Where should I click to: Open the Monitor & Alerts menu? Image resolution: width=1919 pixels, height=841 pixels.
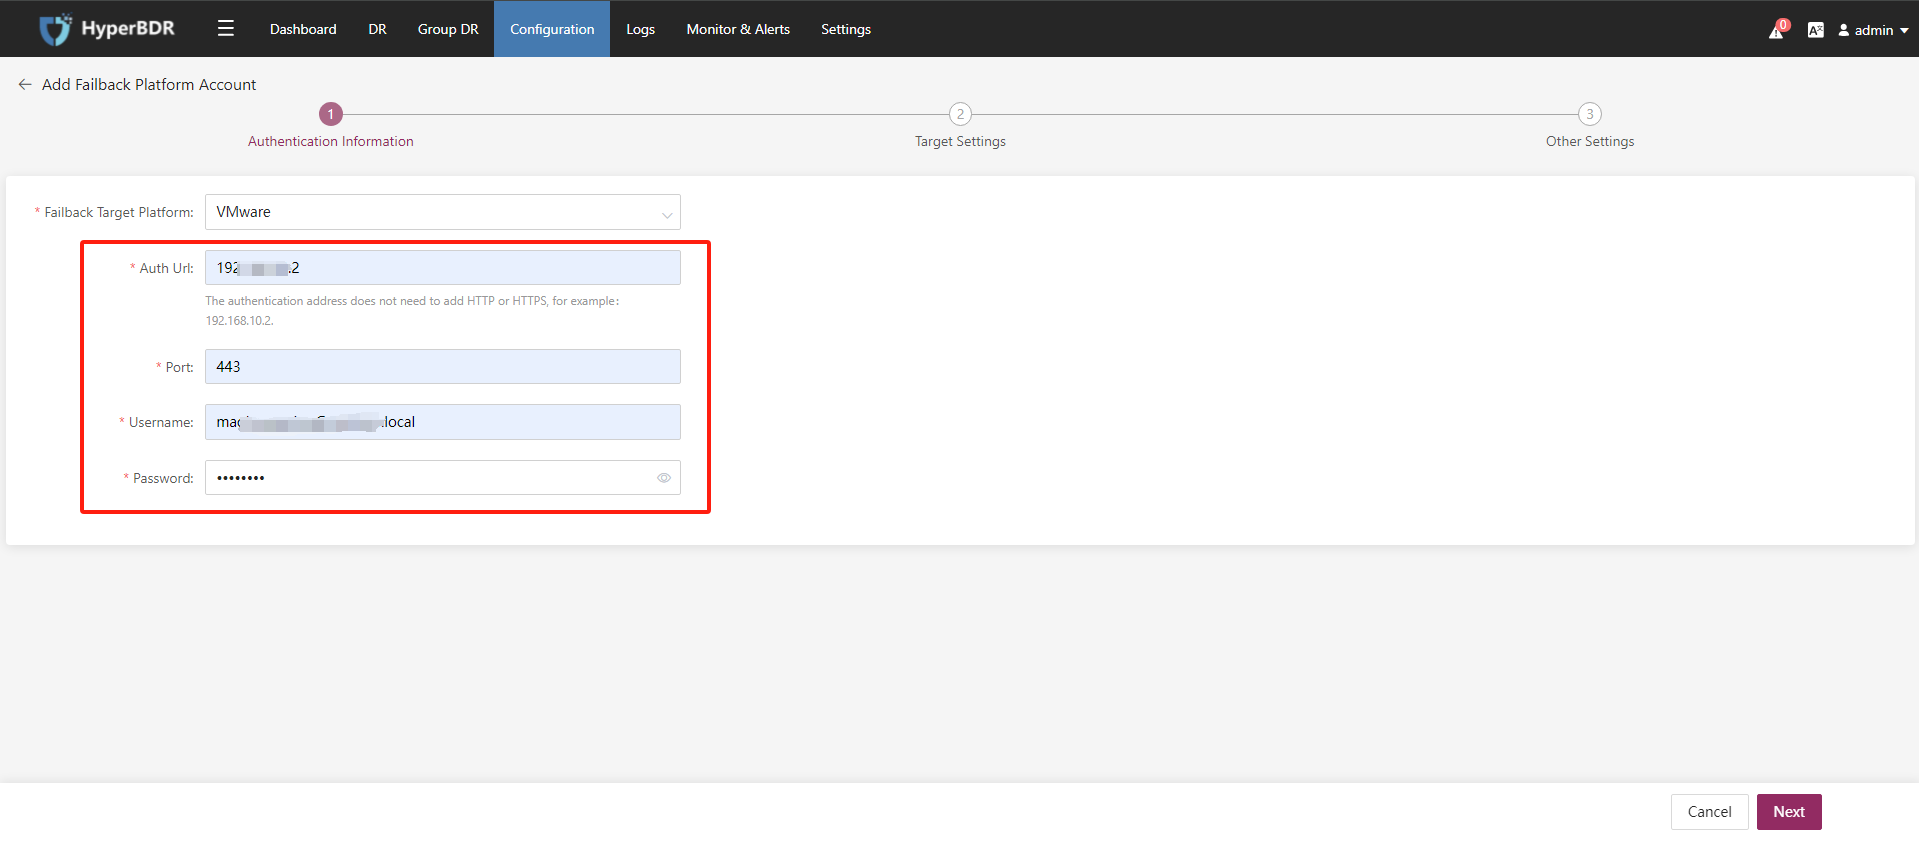click(738, 29)
